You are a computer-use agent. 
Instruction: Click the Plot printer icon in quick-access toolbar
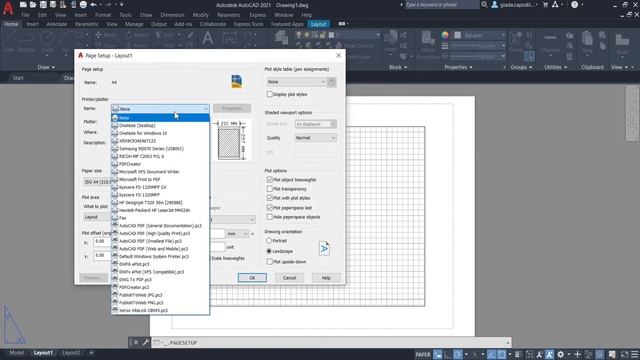coord(83,5)
